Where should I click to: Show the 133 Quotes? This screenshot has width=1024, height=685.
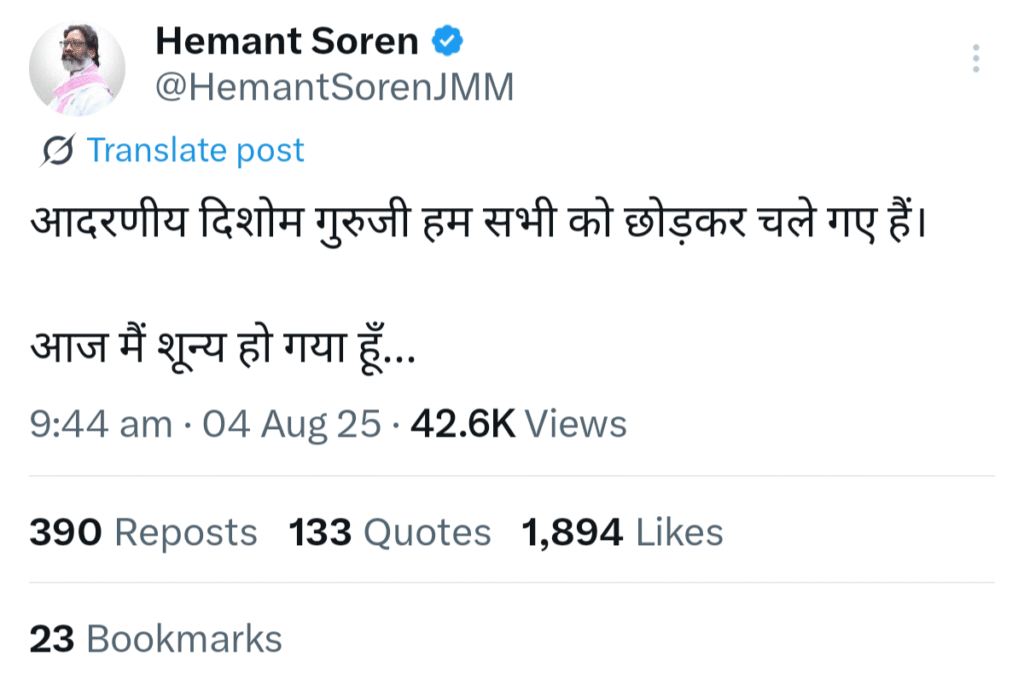[390, 533]
